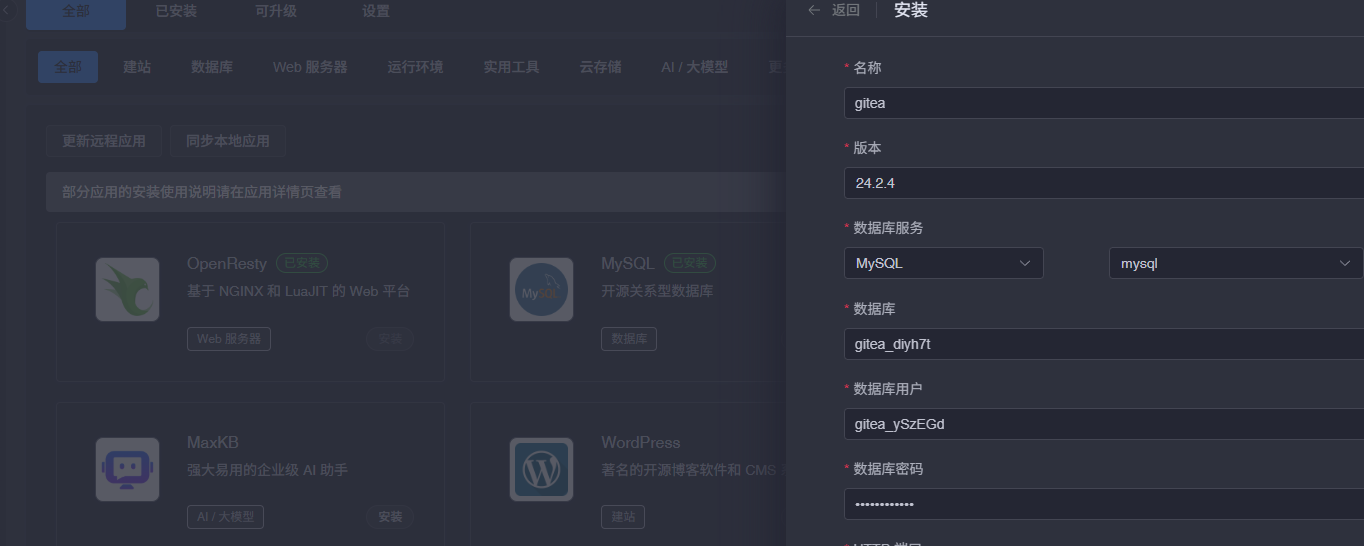This screenshot has width=1364, height=546.
Task: Click the 强大易用的企业级 AI 助手 text
Action: pyautogui.click(x=267, y=470)
